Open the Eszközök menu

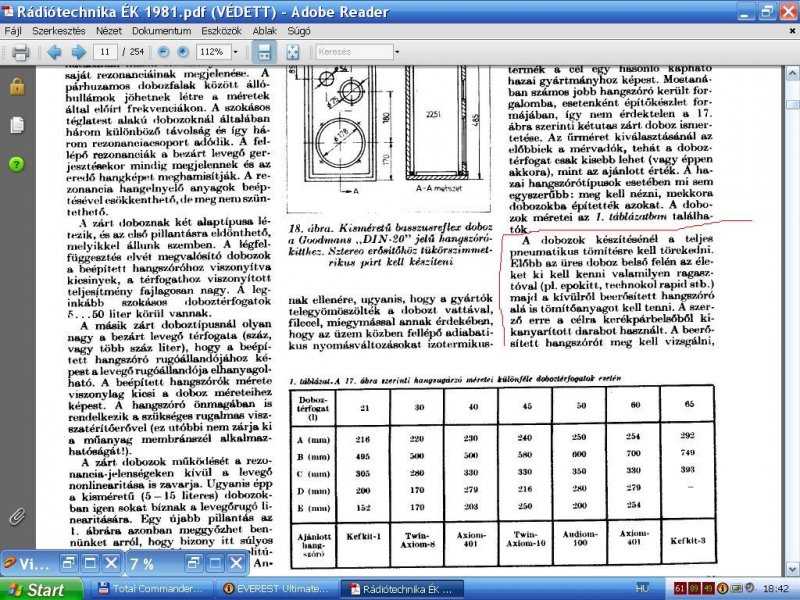click(221, 31)
